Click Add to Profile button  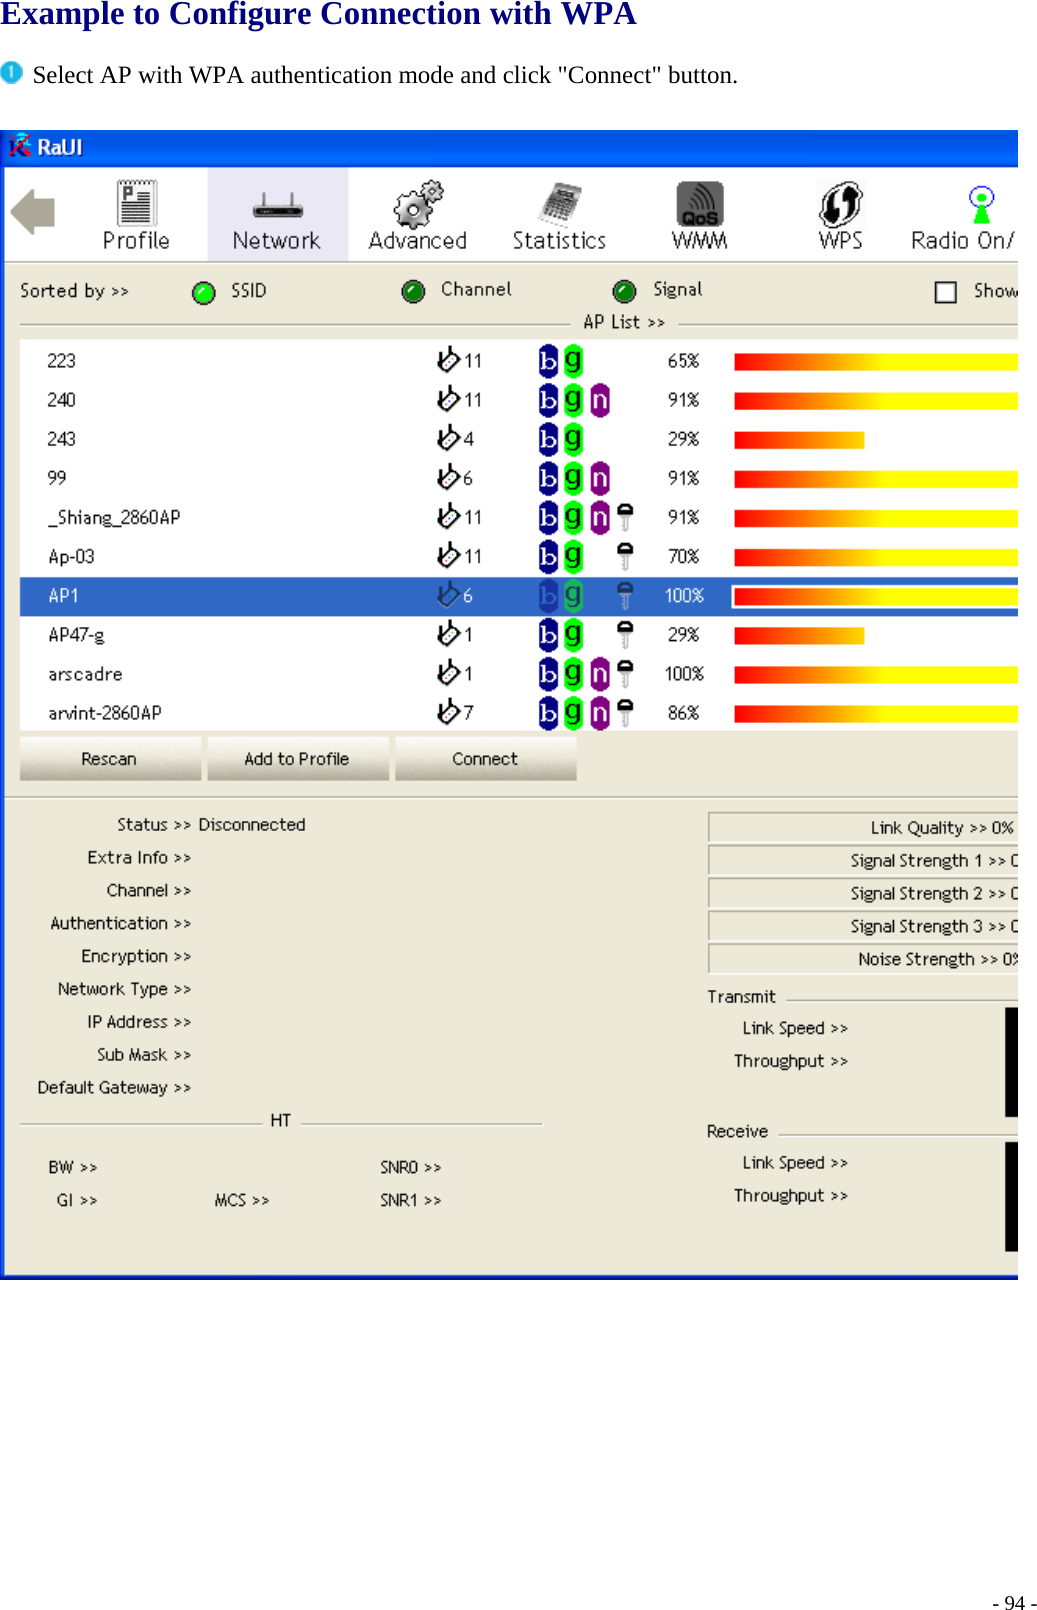tap(297, 759)
